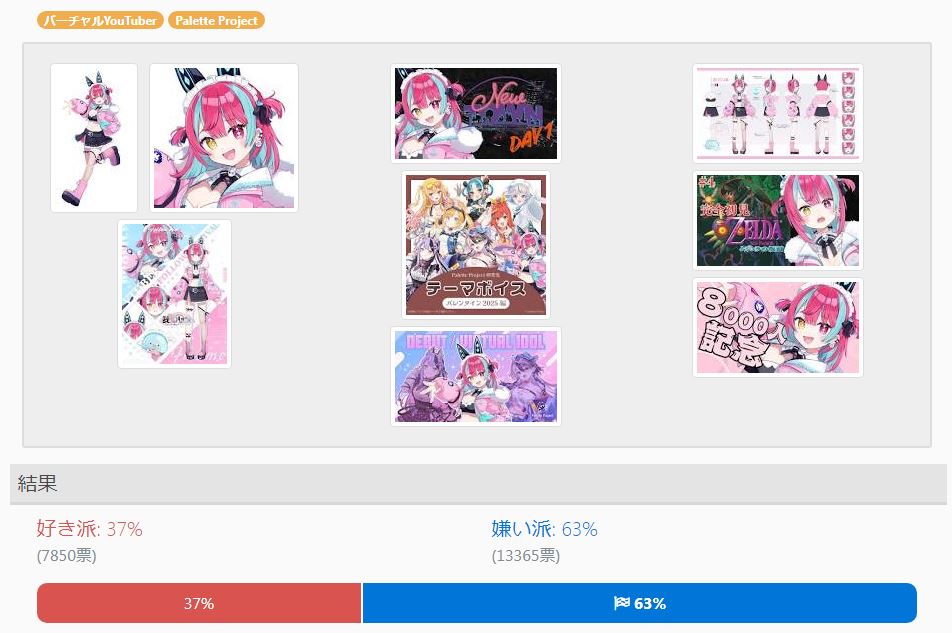Open the Palette Project tag
Viewport: 952px width, 633px height.
[216, 20]
